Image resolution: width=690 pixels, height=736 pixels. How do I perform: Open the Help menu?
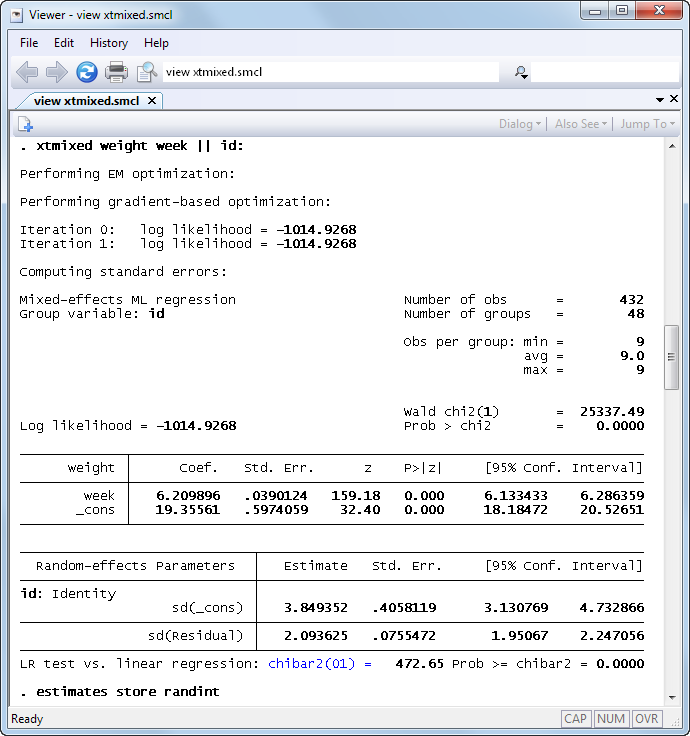pos(156,43)
